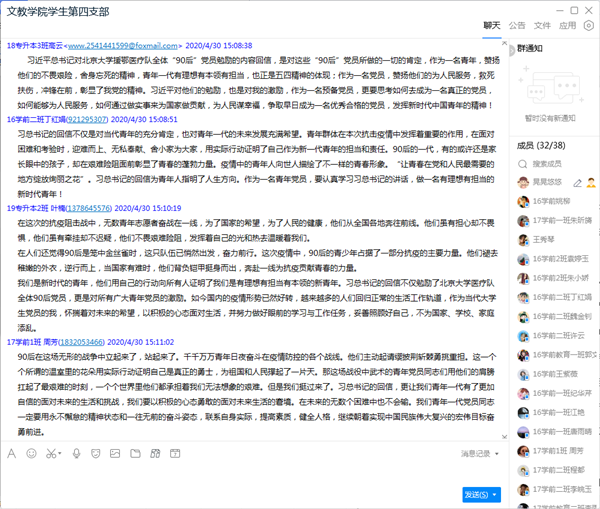Switch to the 公告 tab
Viewport: 600px width, 509px height.
(517, 25)
